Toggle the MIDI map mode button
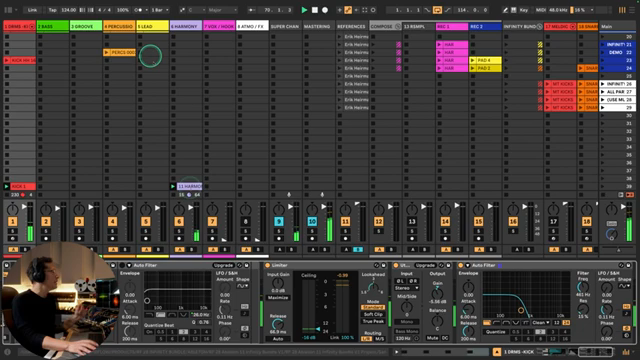Screen dimensions: 640x360 tap(541, 10)
